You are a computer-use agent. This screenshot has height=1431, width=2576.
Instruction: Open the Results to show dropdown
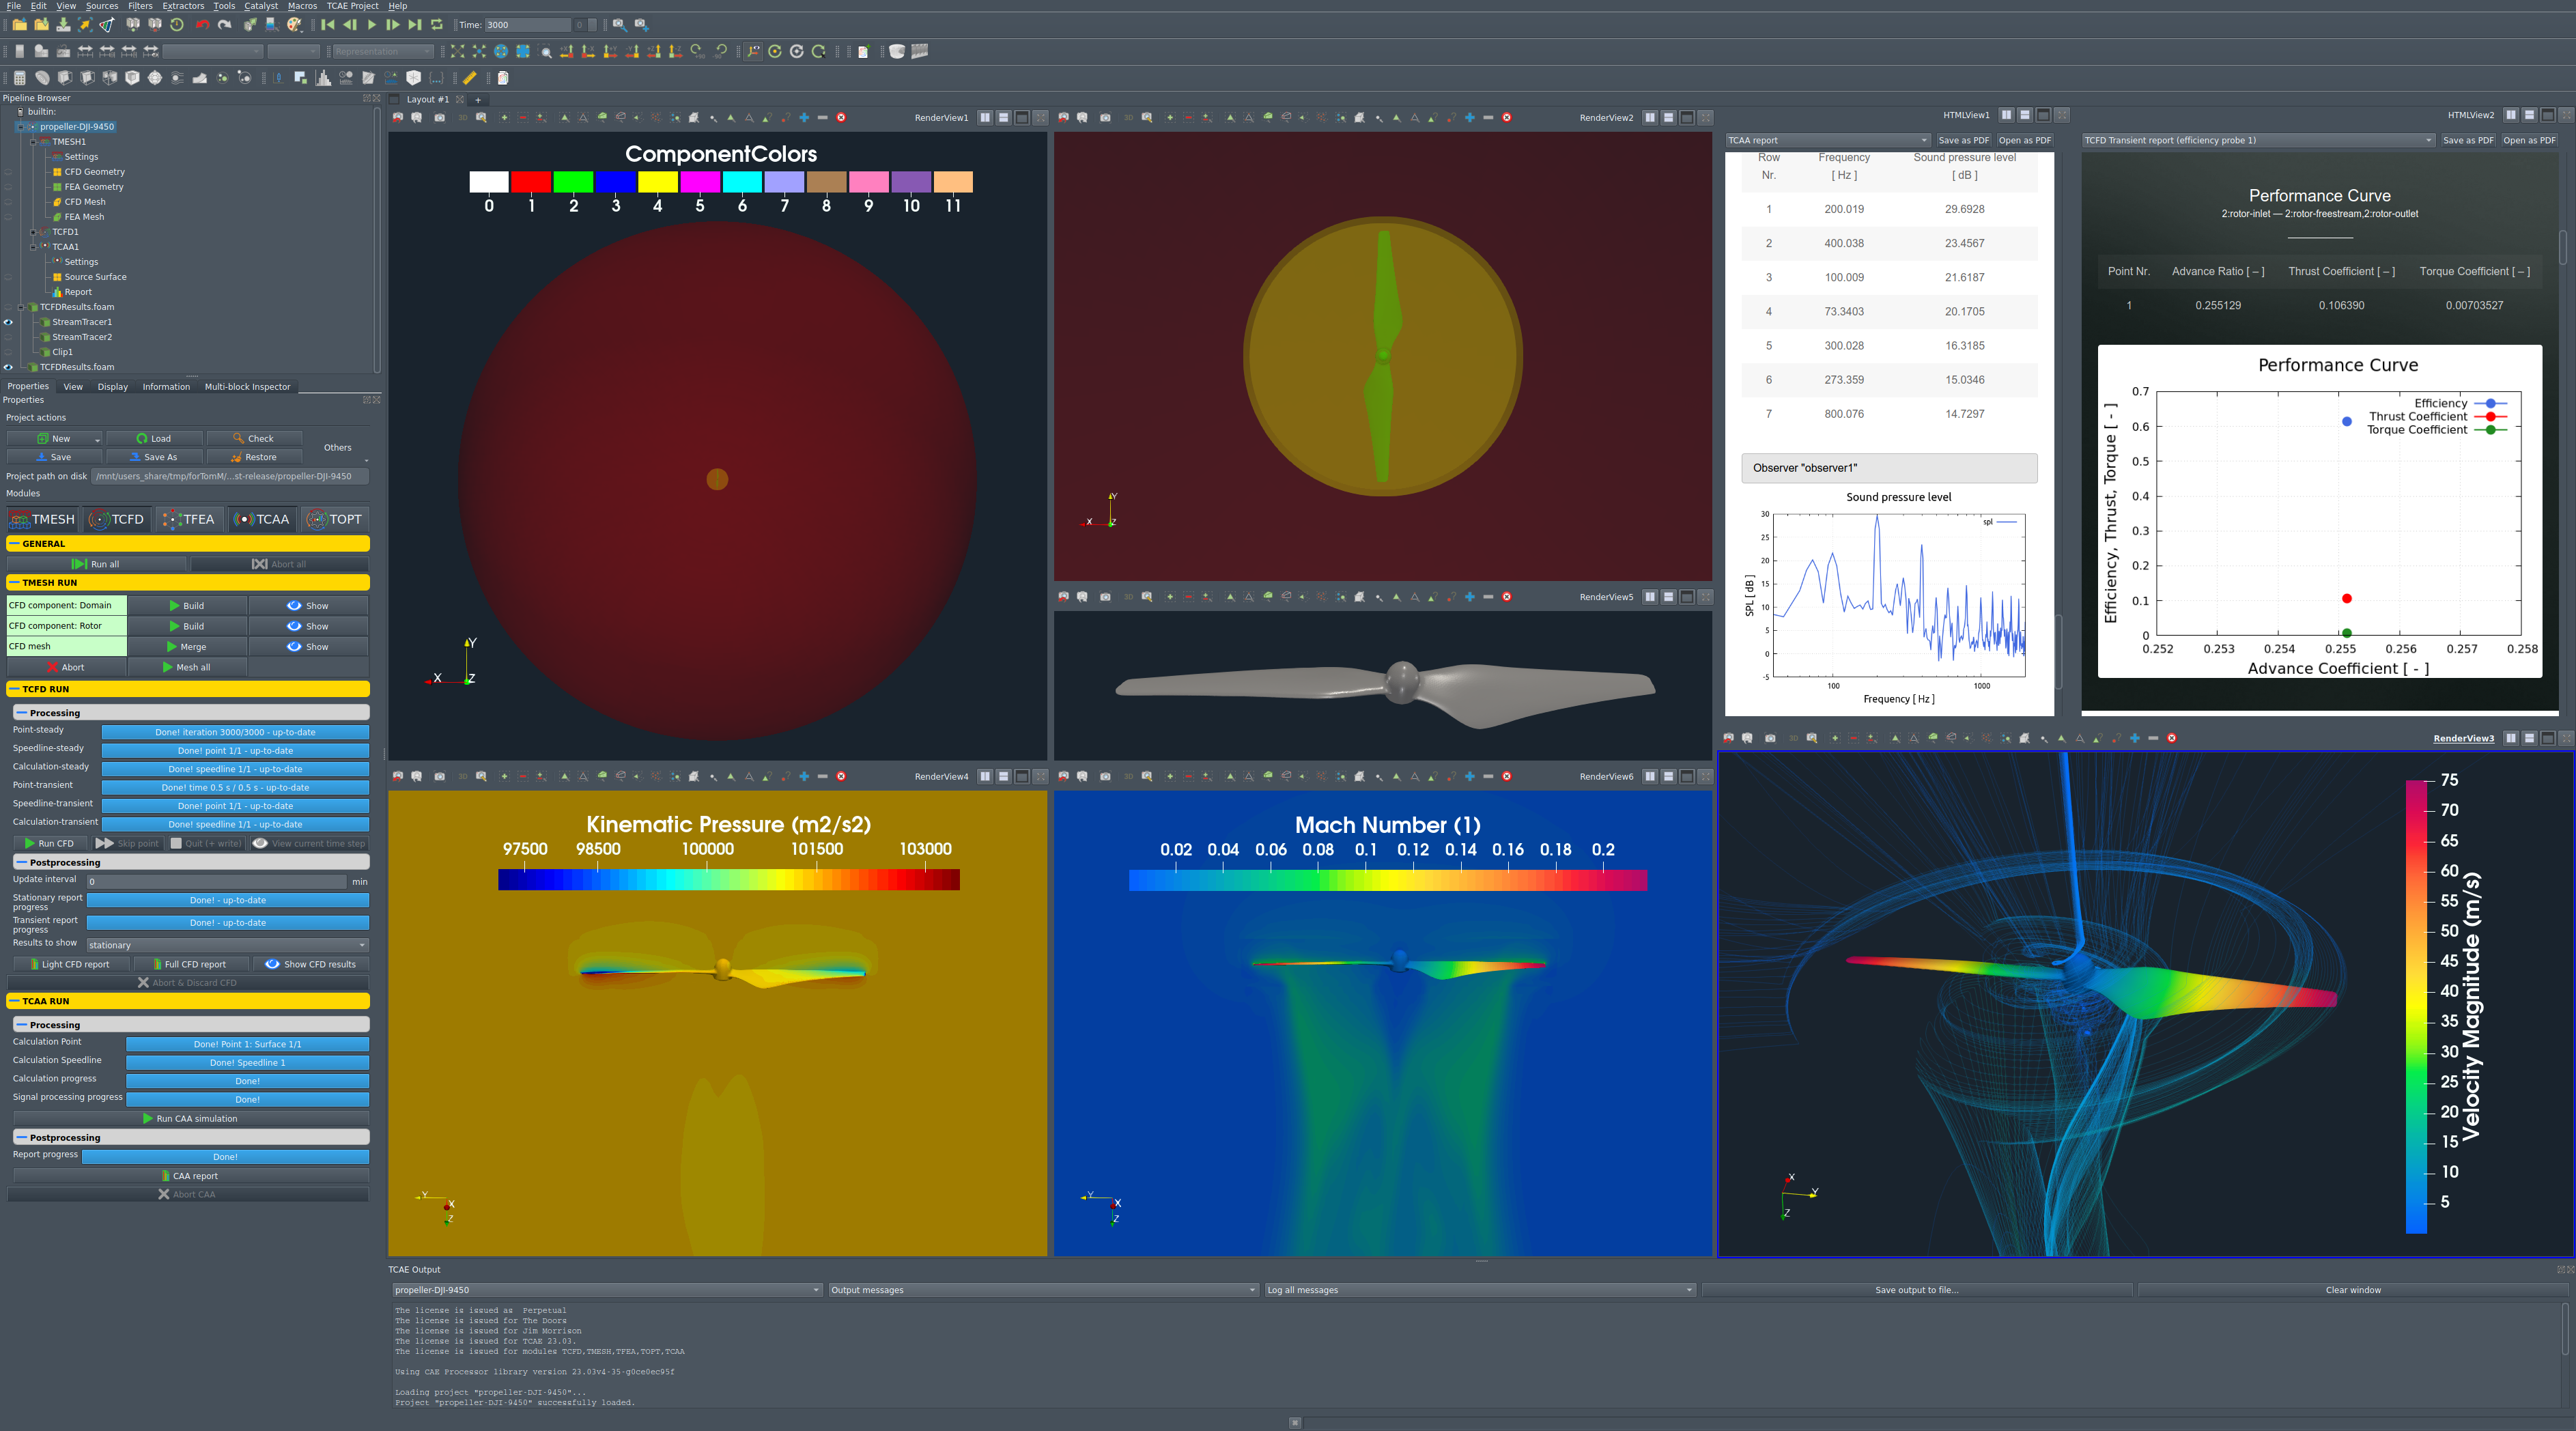tap(227, 945)
